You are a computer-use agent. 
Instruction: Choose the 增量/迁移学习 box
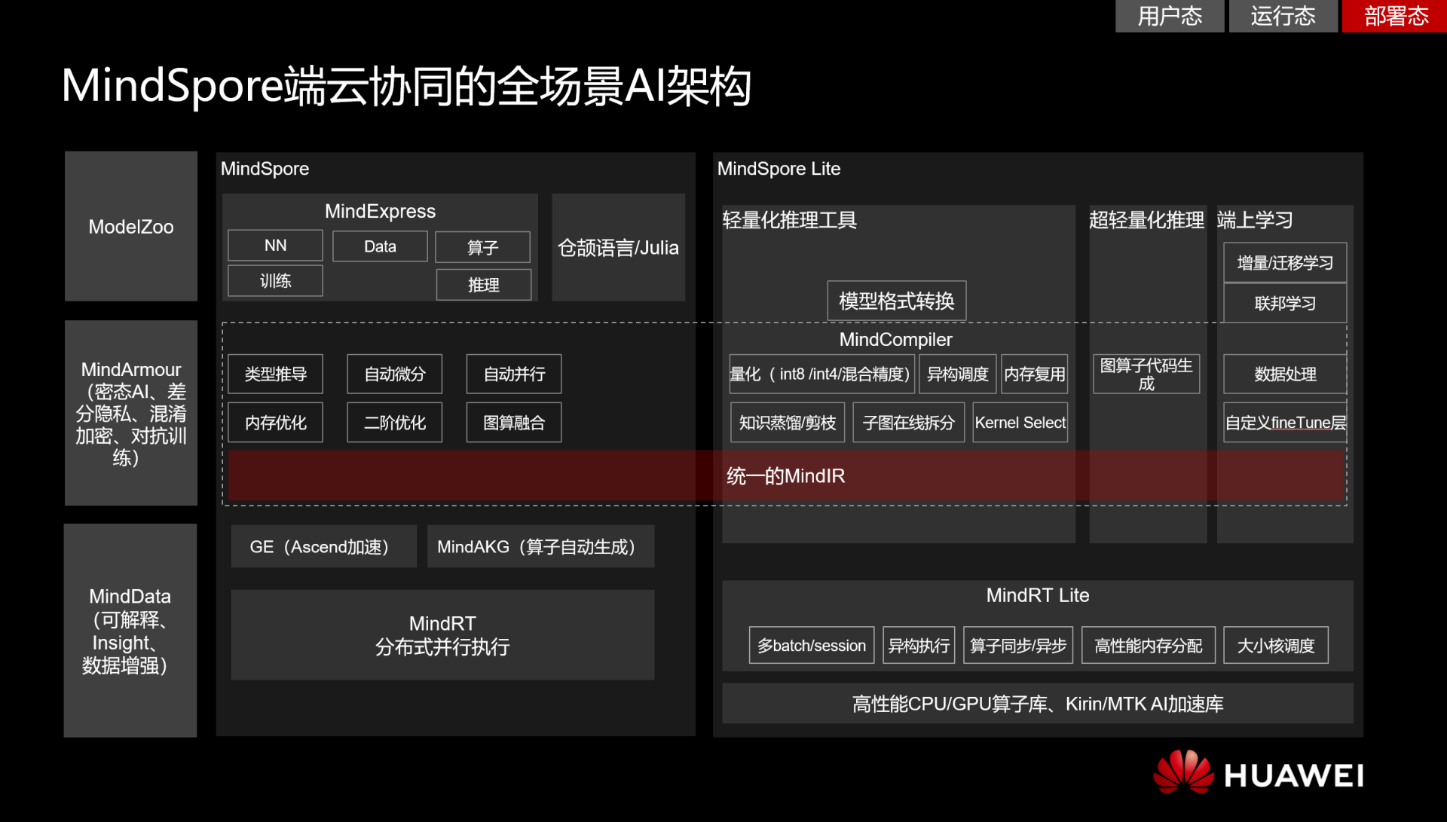point(1285,263)
